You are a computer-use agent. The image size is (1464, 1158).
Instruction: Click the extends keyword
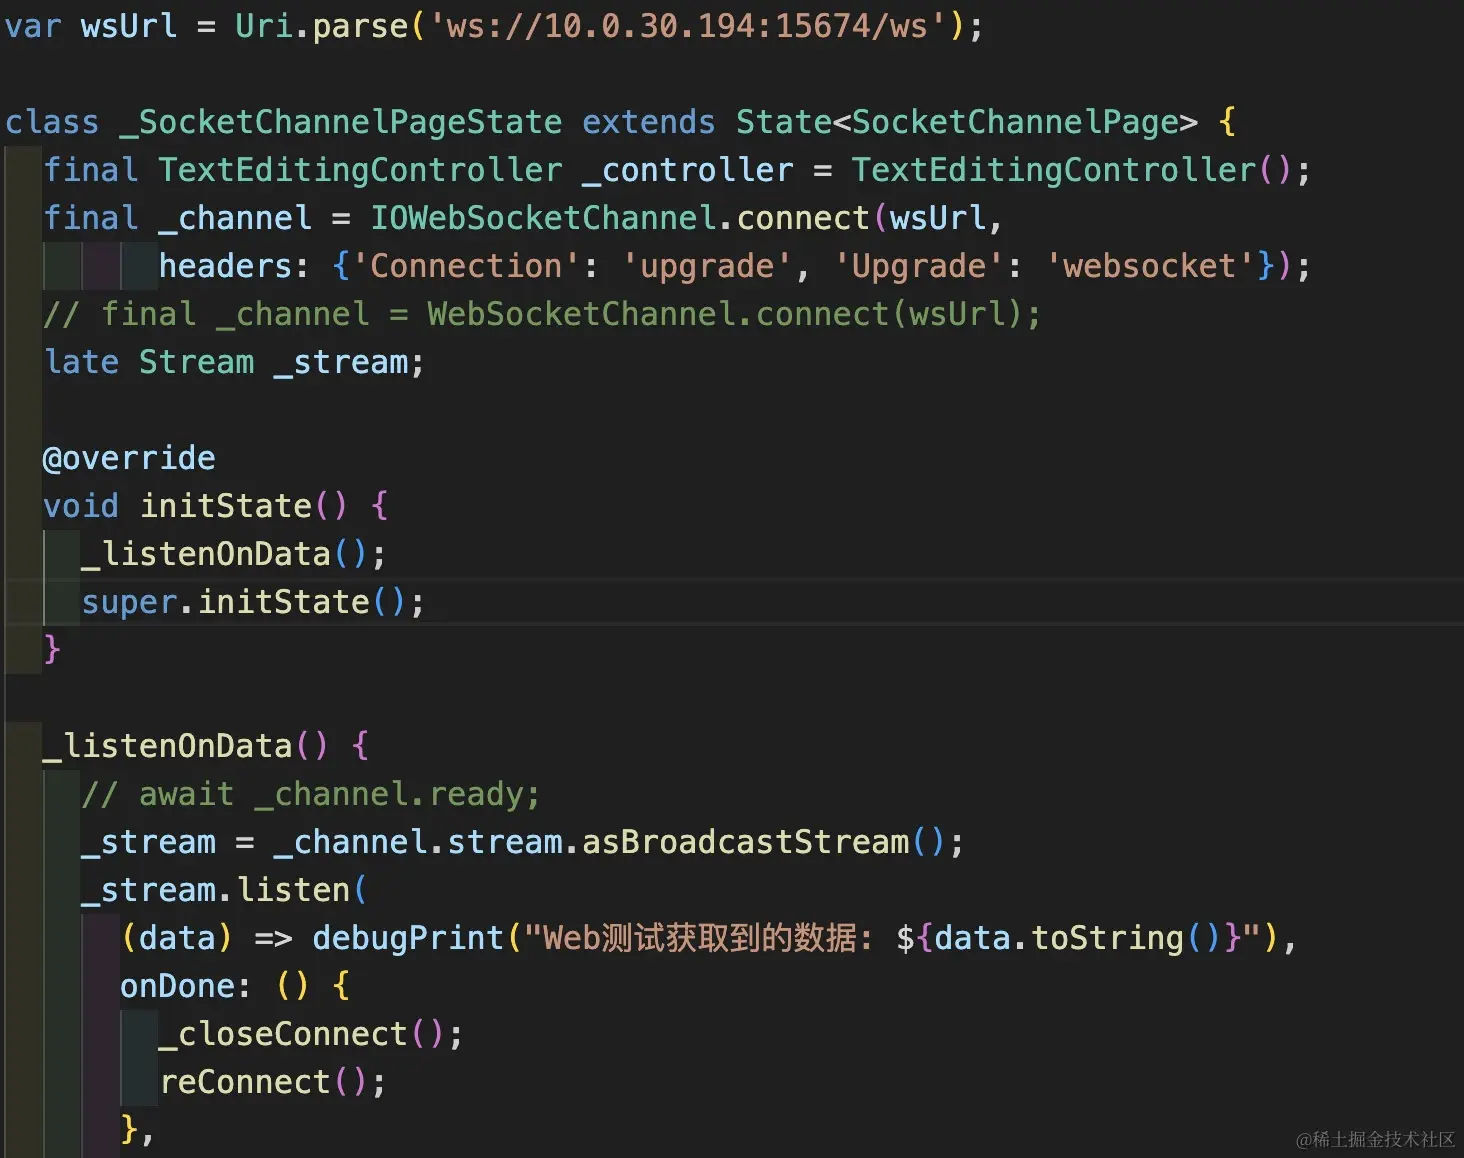pyautogui.click(x=648, y=122)
